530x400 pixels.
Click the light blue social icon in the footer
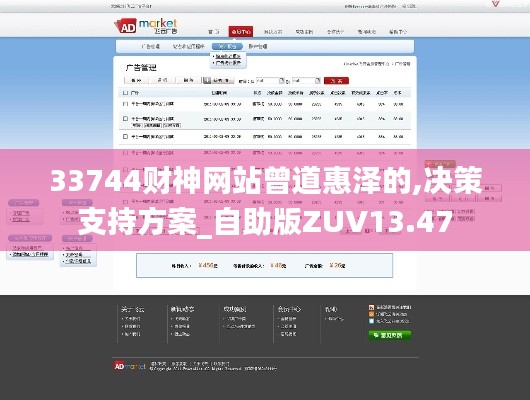tap(371, 321)
